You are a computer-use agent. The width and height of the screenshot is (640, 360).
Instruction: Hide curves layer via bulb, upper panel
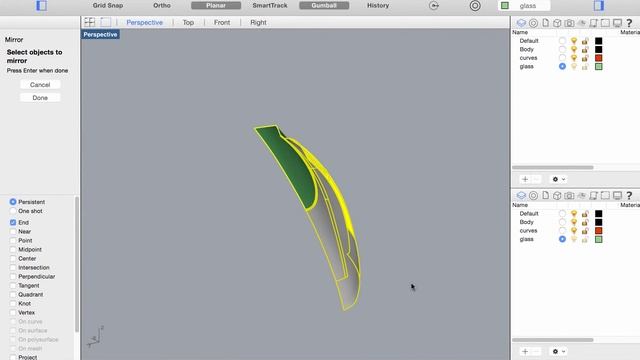(x=574, y=58)
